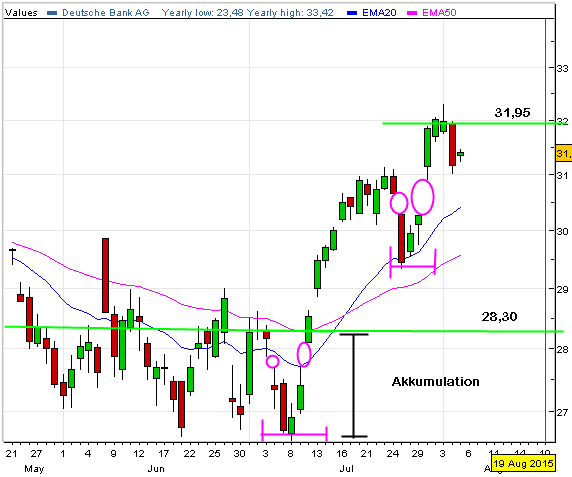This screenshot has width=572, height=477.
Task: Click the last small green candle at right
Action: click(460, 154)
